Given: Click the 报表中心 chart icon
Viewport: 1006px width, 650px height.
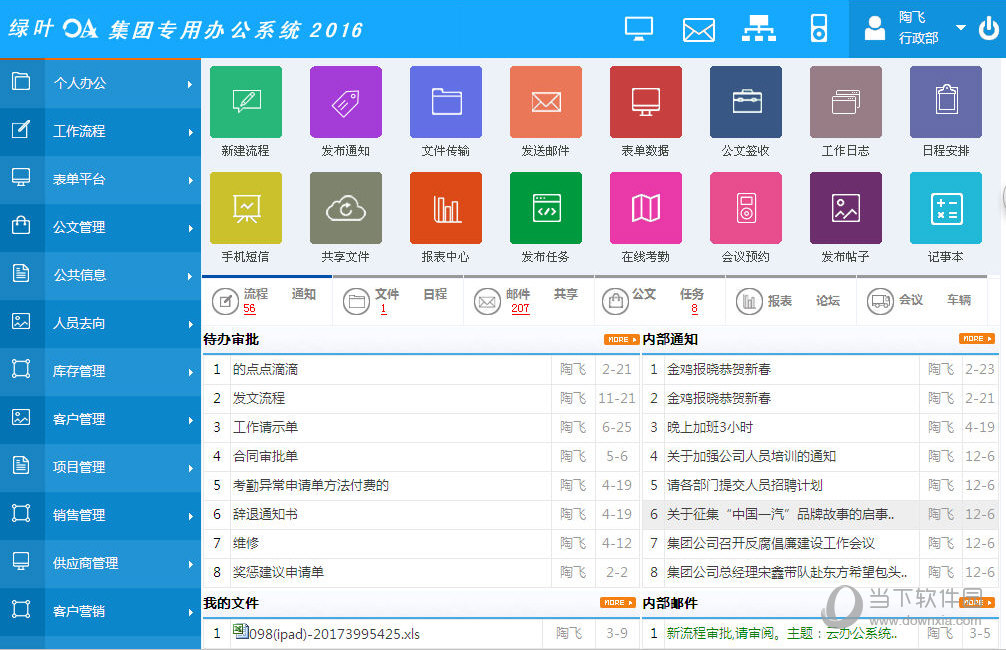Looking at the screenshot, I should pos(445,208).
